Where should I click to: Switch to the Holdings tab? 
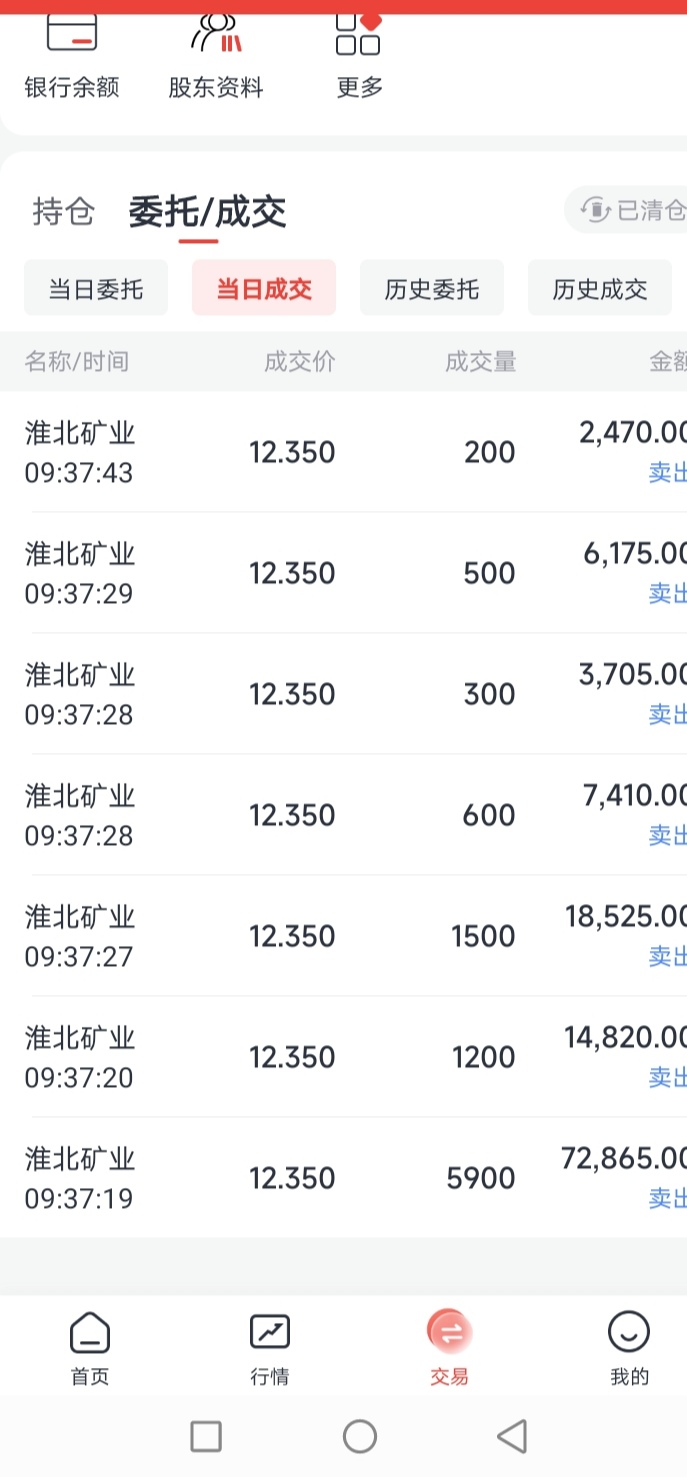64,211
